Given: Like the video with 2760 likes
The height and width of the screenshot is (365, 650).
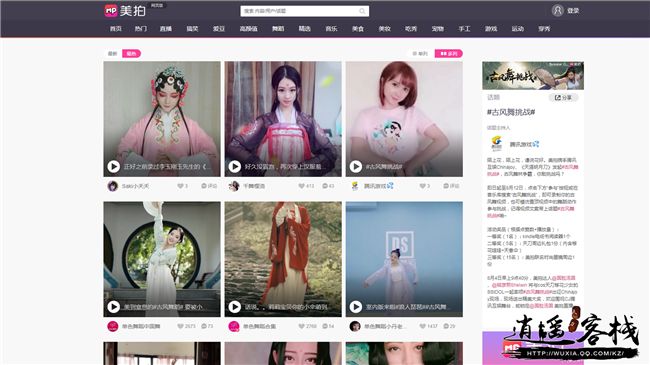Looking at the screenshot, I should coord(301,326).
